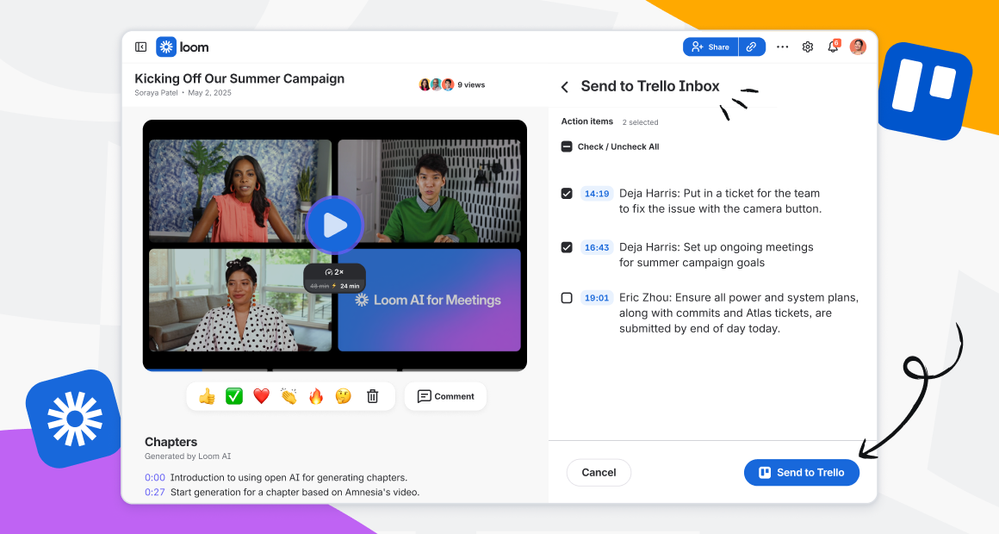
Task: React with the thumbs up emoji
Action: click(206, 396)
